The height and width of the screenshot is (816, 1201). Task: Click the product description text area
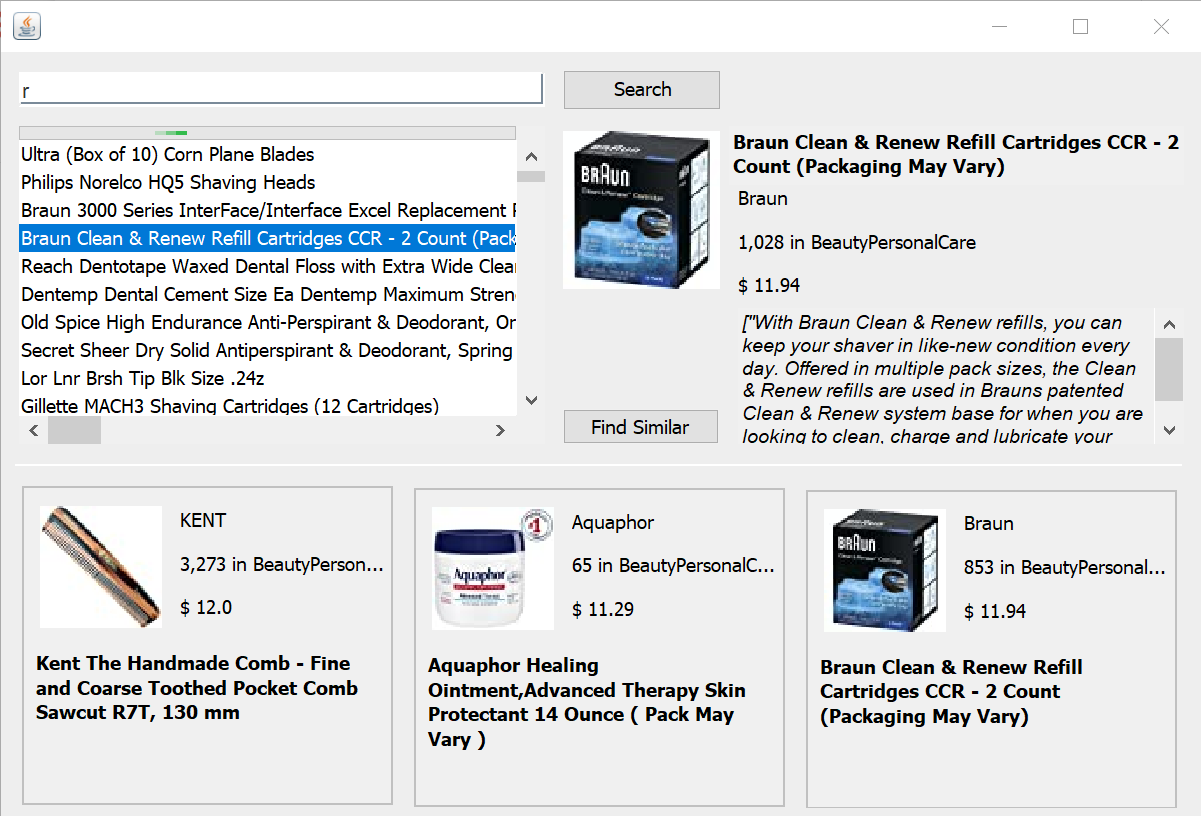point(946,377)
